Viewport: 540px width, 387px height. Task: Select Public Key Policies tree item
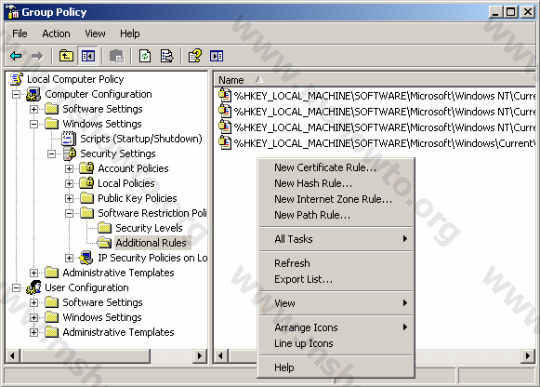pyautogui.click(x=137, y=198)
